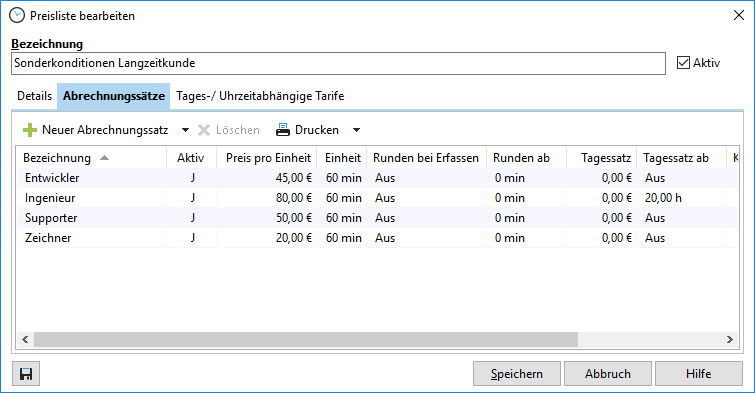
Task: Click the Löschen label
Action: point(237,130)
